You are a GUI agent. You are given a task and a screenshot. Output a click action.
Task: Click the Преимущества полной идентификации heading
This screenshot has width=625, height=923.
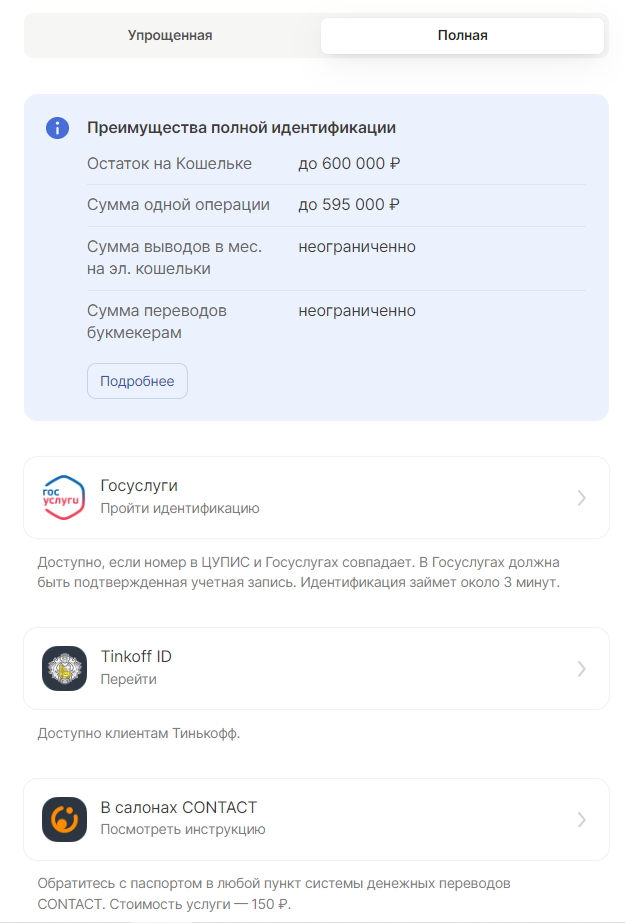241,128
